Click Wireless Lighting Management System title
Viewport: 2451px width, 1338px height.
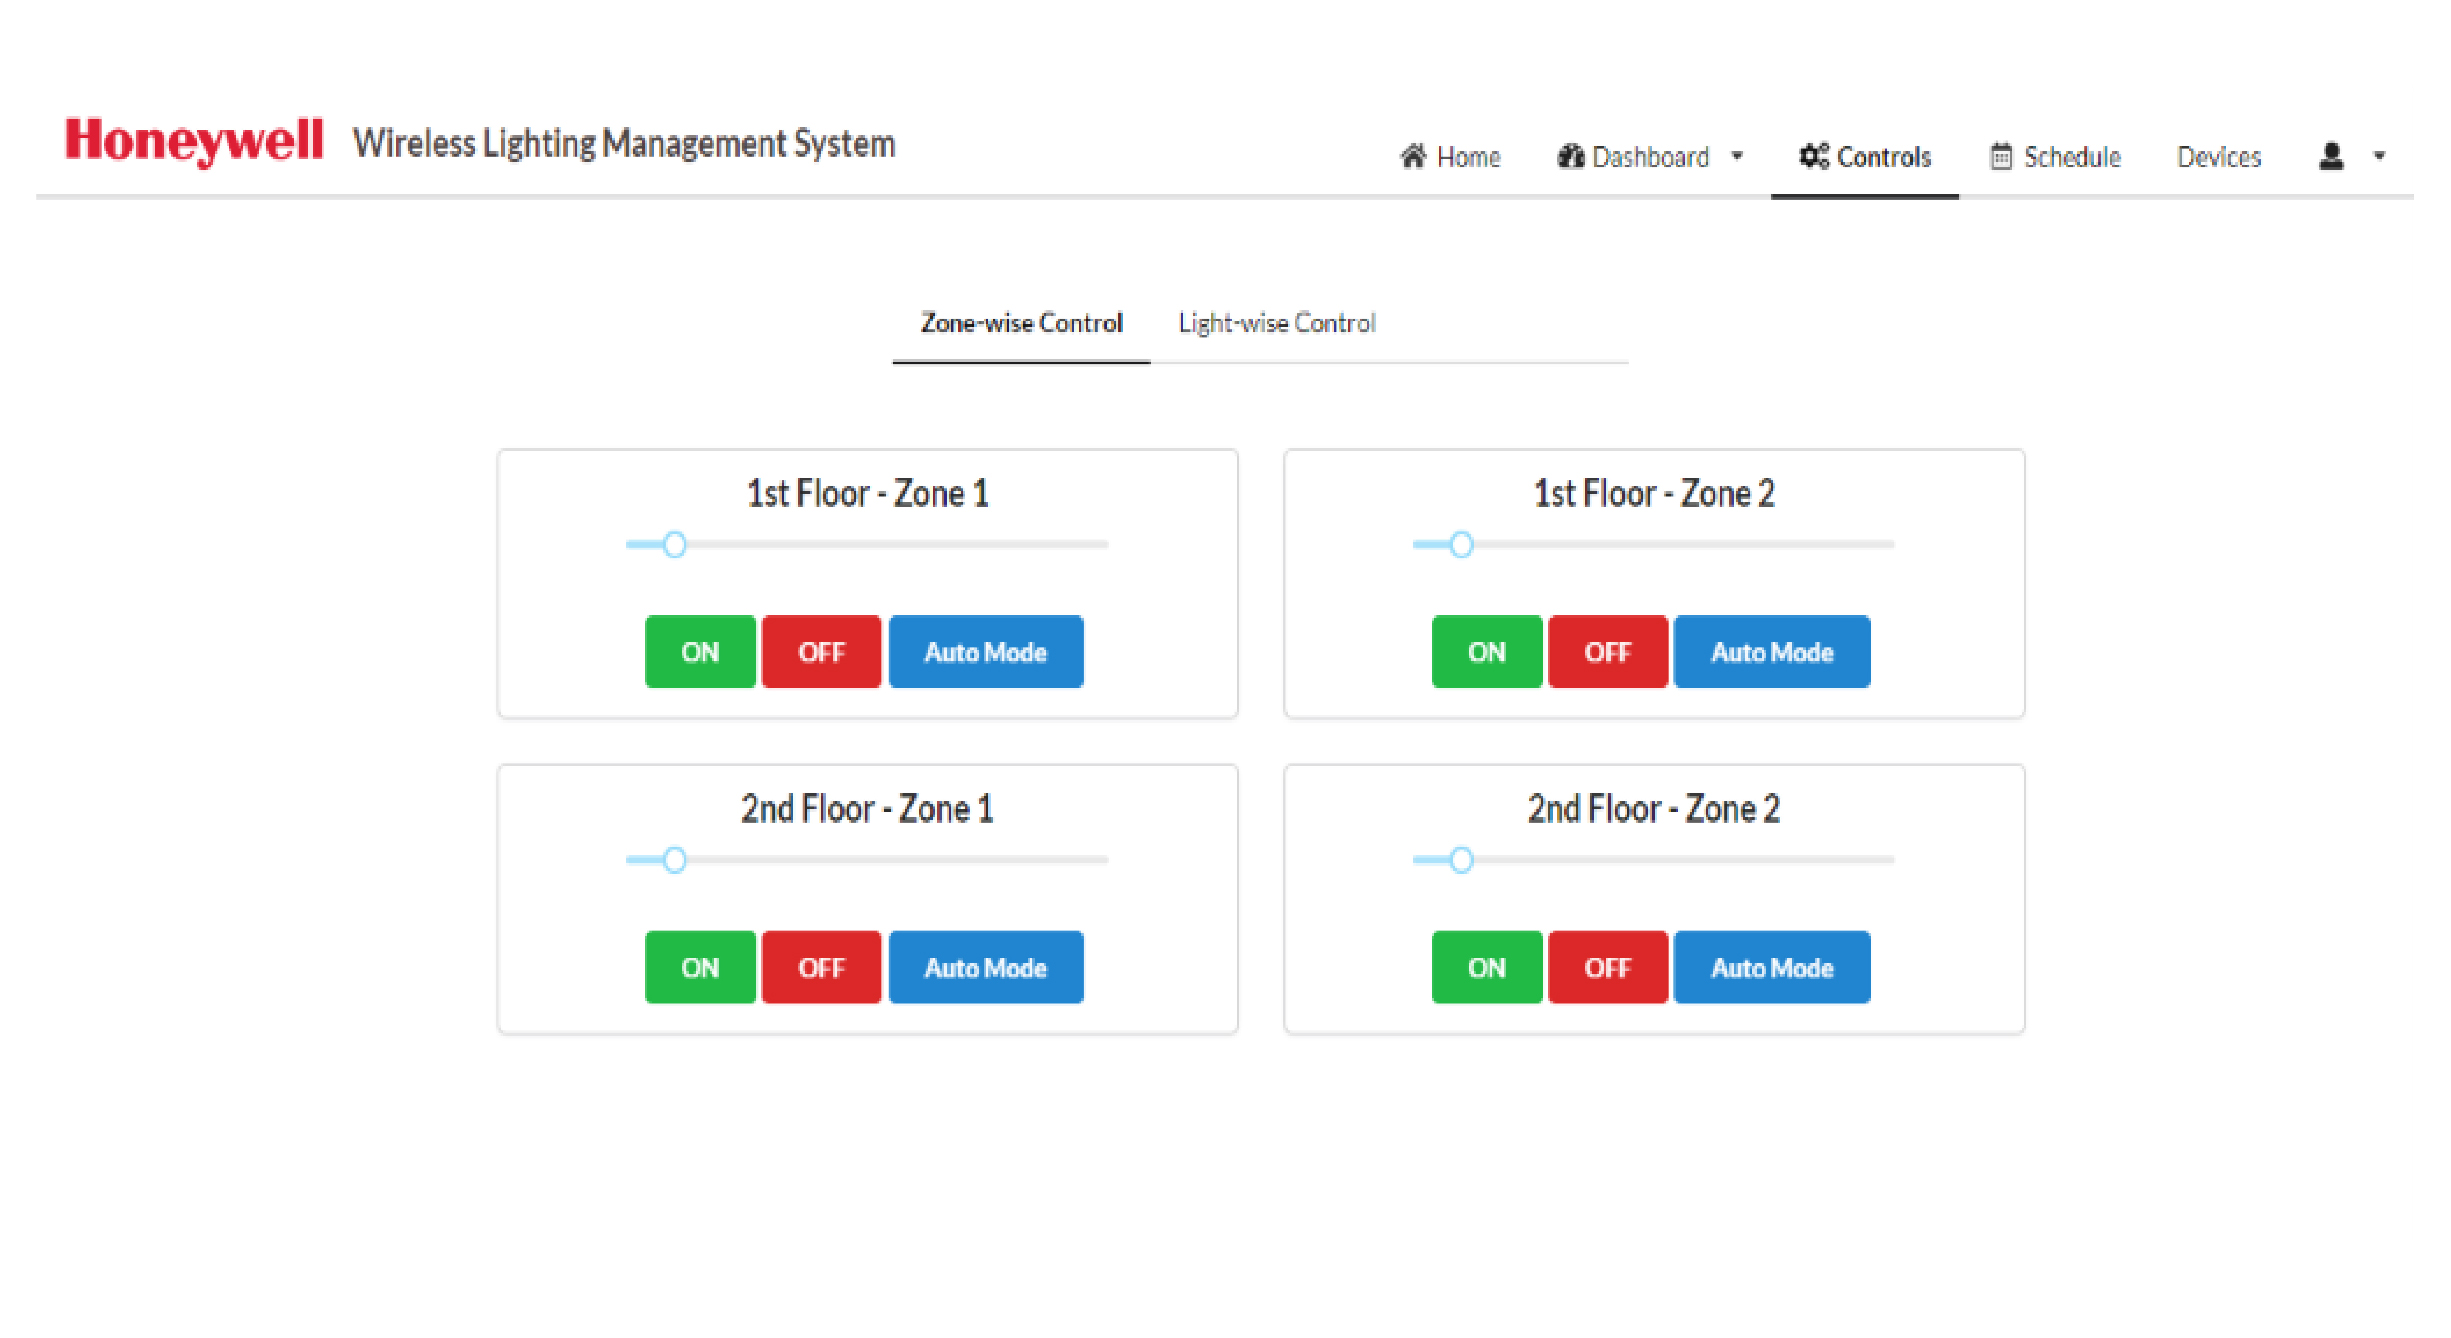(623, 144)
